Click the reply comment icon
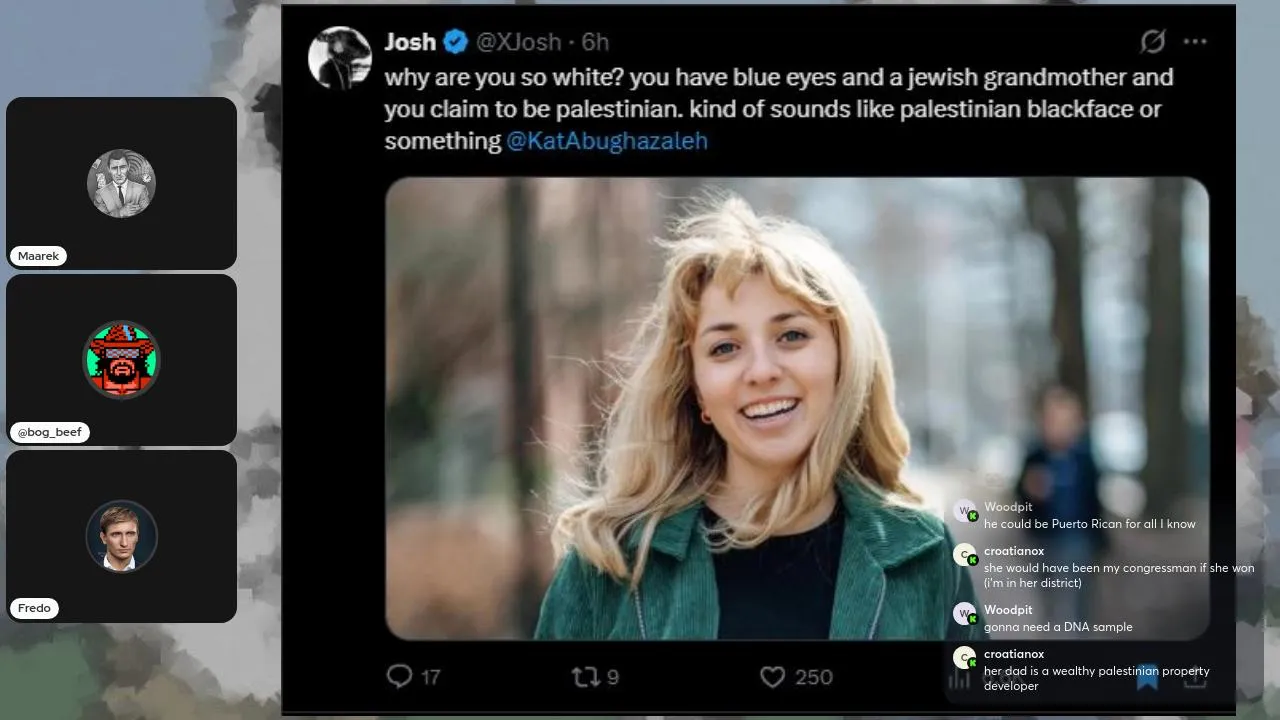Viewport: 1280px width, 720px height. [x=400, y=677]
